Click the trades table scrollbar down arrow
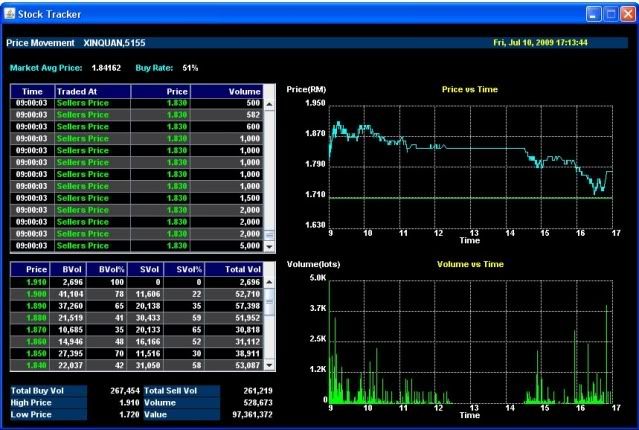 click(268, 245)
